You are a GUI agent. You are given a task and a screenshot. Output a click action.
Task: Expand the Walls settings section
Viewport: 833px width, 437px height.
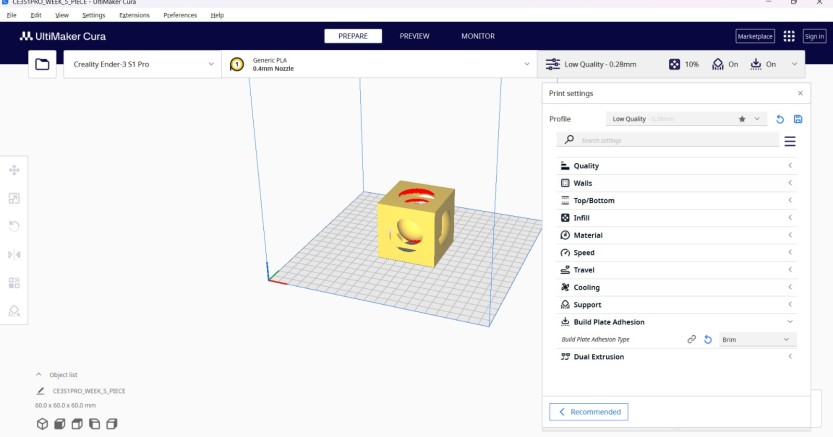coord(676,183)
